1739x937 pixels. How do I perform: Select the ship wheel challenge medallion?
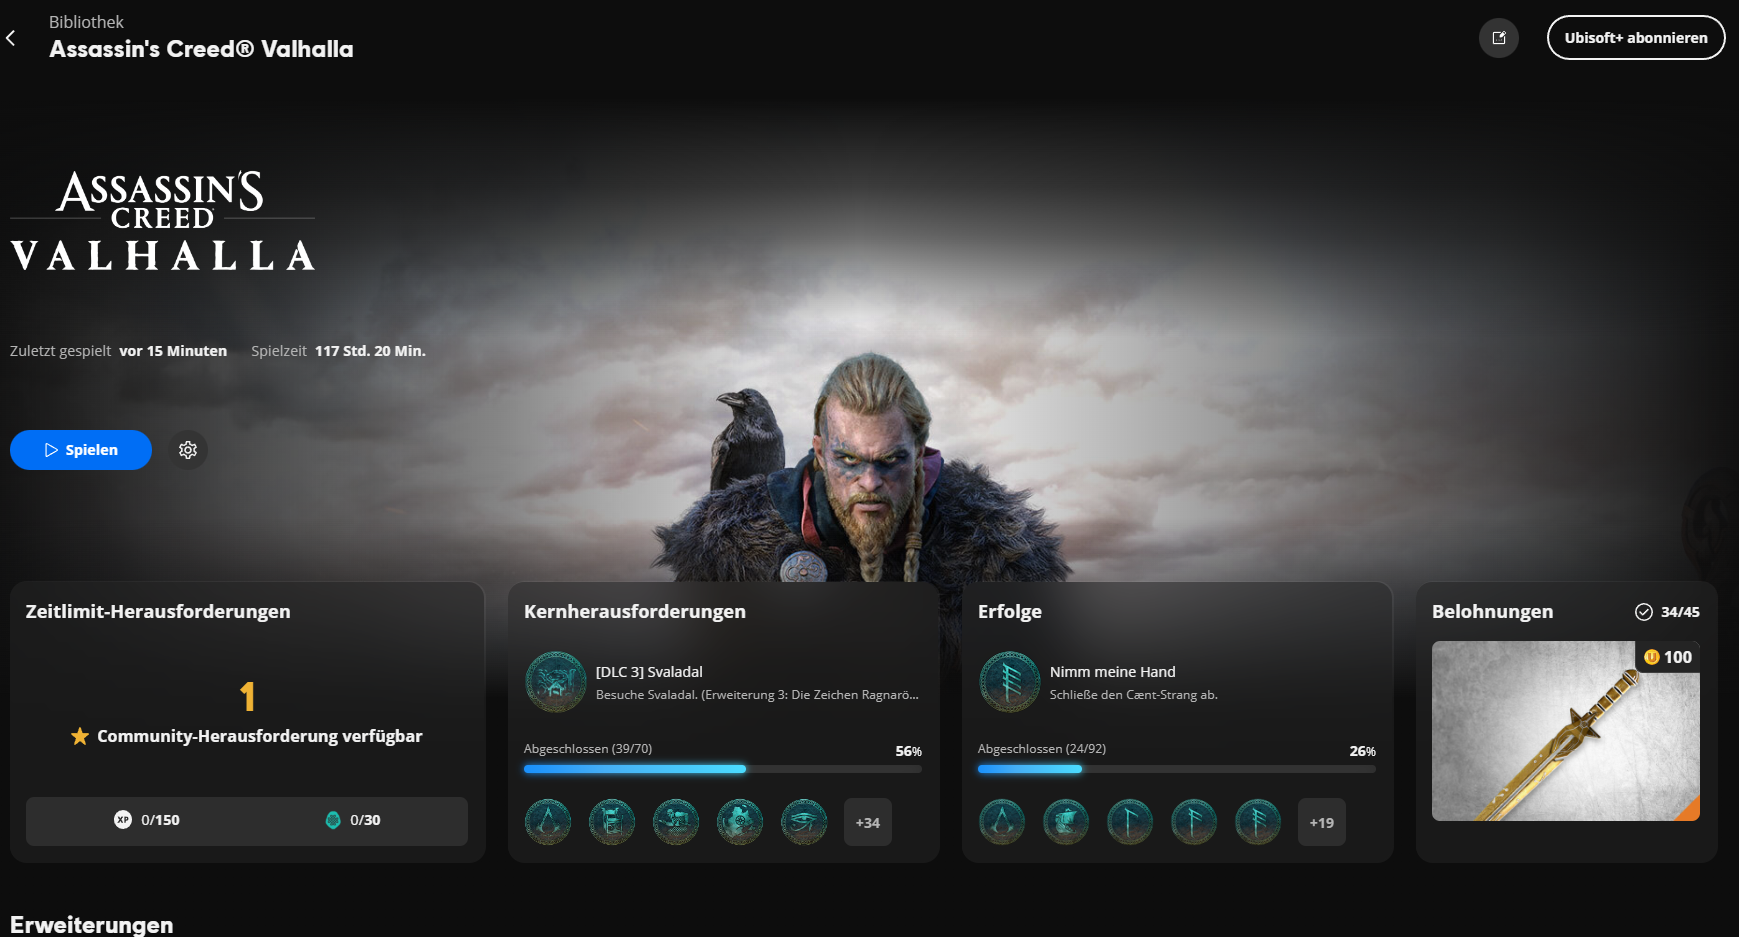point(739,821)
